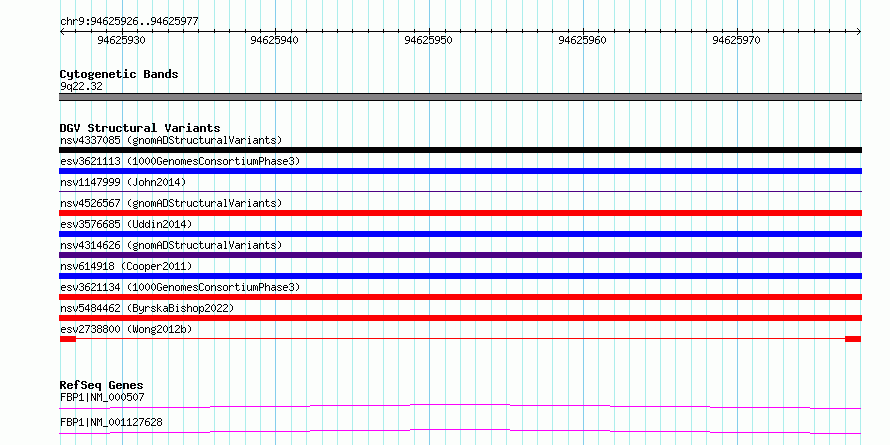Click ruler position 94625970
The width and height of the screenshot is (890, 445).
[736, 40]
